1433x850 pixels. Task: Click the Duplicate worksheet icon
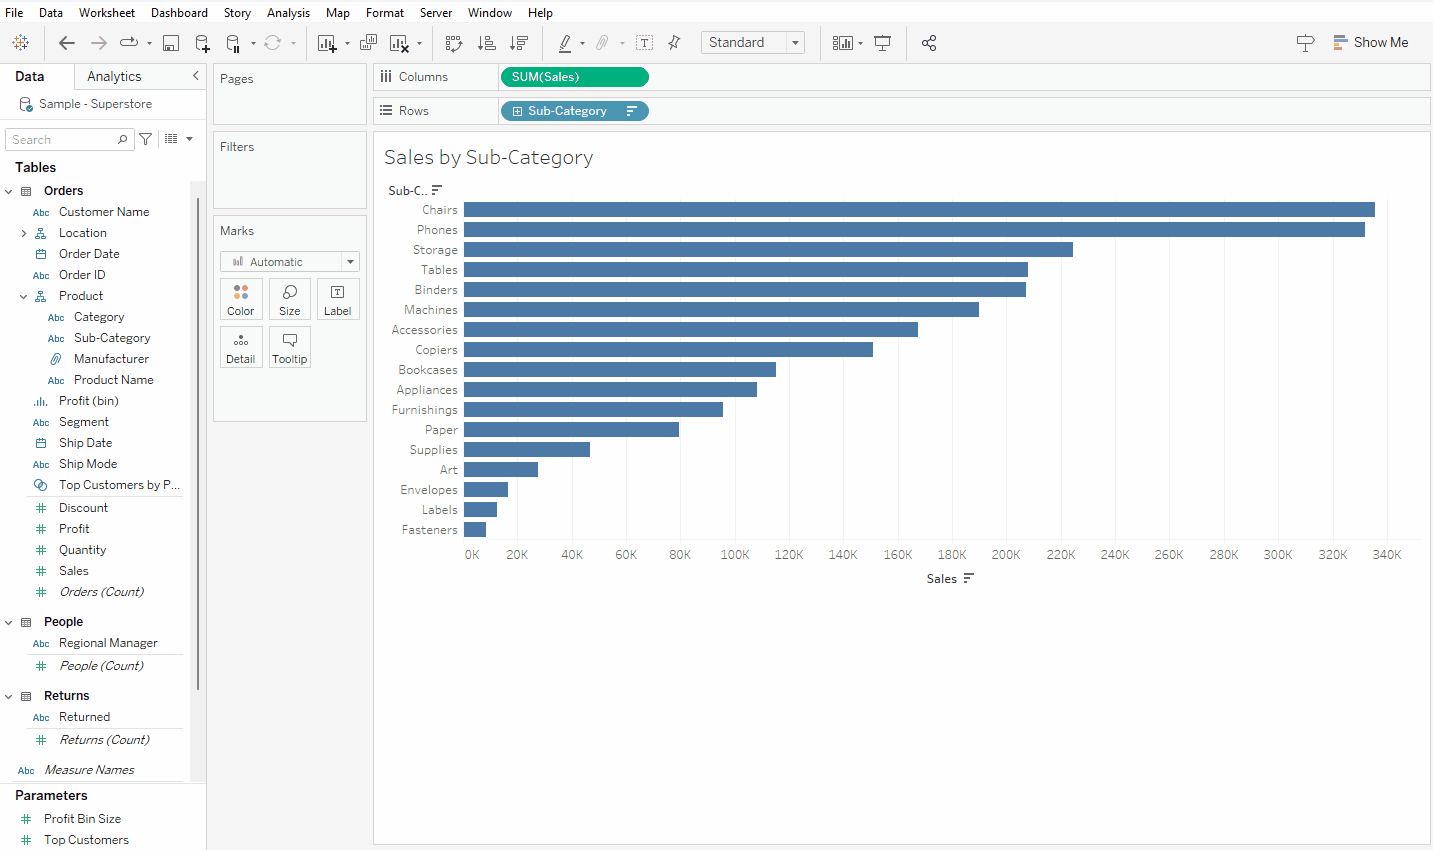368,43
